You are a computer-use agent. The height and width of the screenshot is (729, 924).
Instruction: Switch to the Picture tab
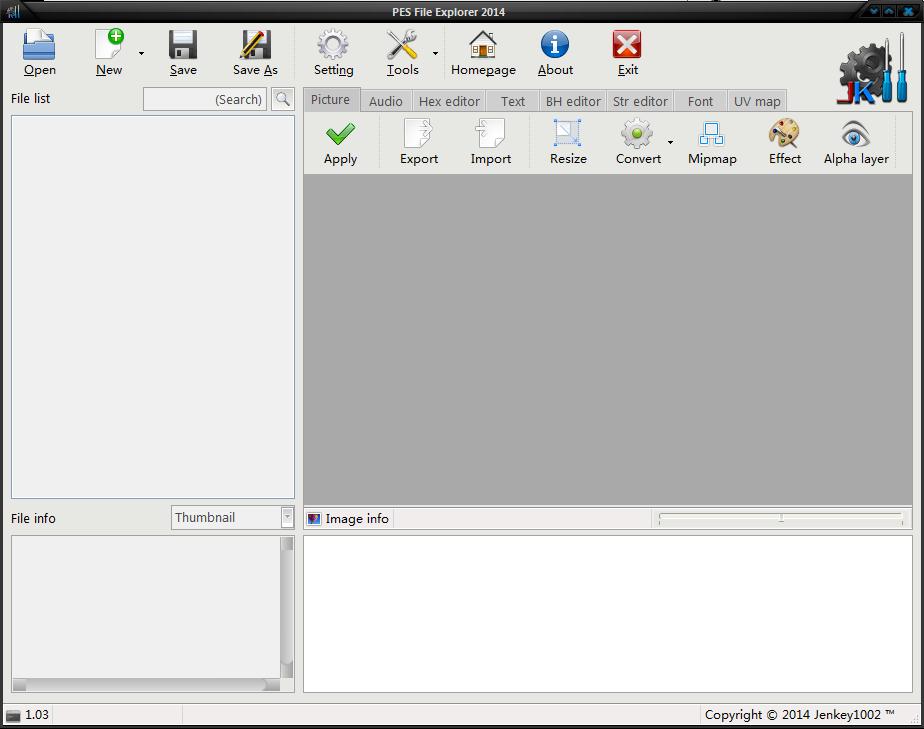(330, 100)
